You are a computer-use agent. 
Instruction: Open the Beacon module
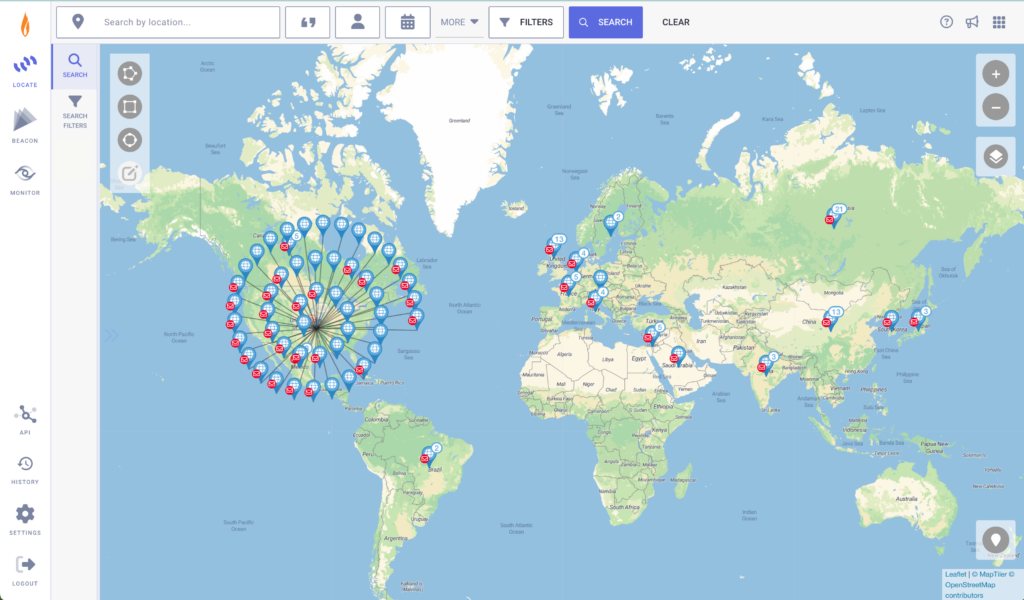25,125
